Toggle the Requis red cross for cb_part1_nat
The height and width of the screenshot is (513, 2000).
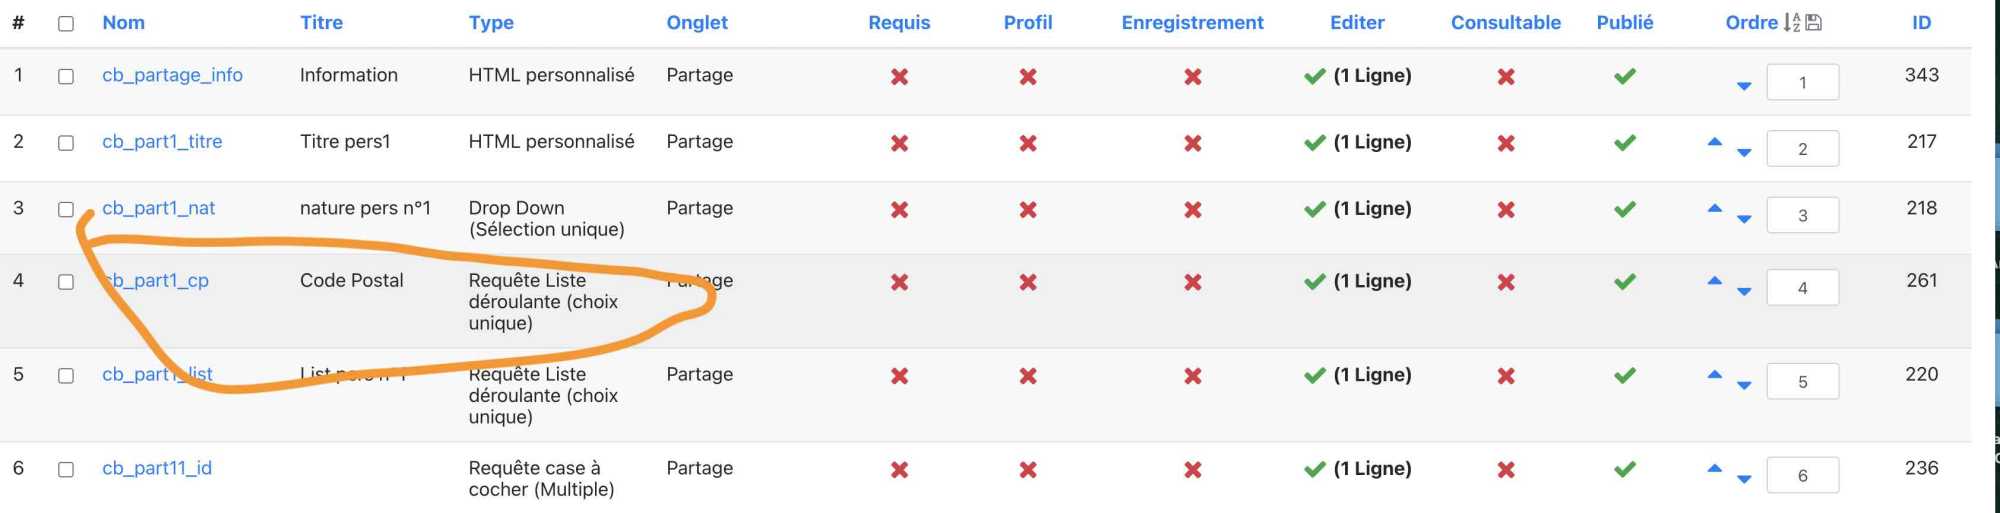(899, 209)
